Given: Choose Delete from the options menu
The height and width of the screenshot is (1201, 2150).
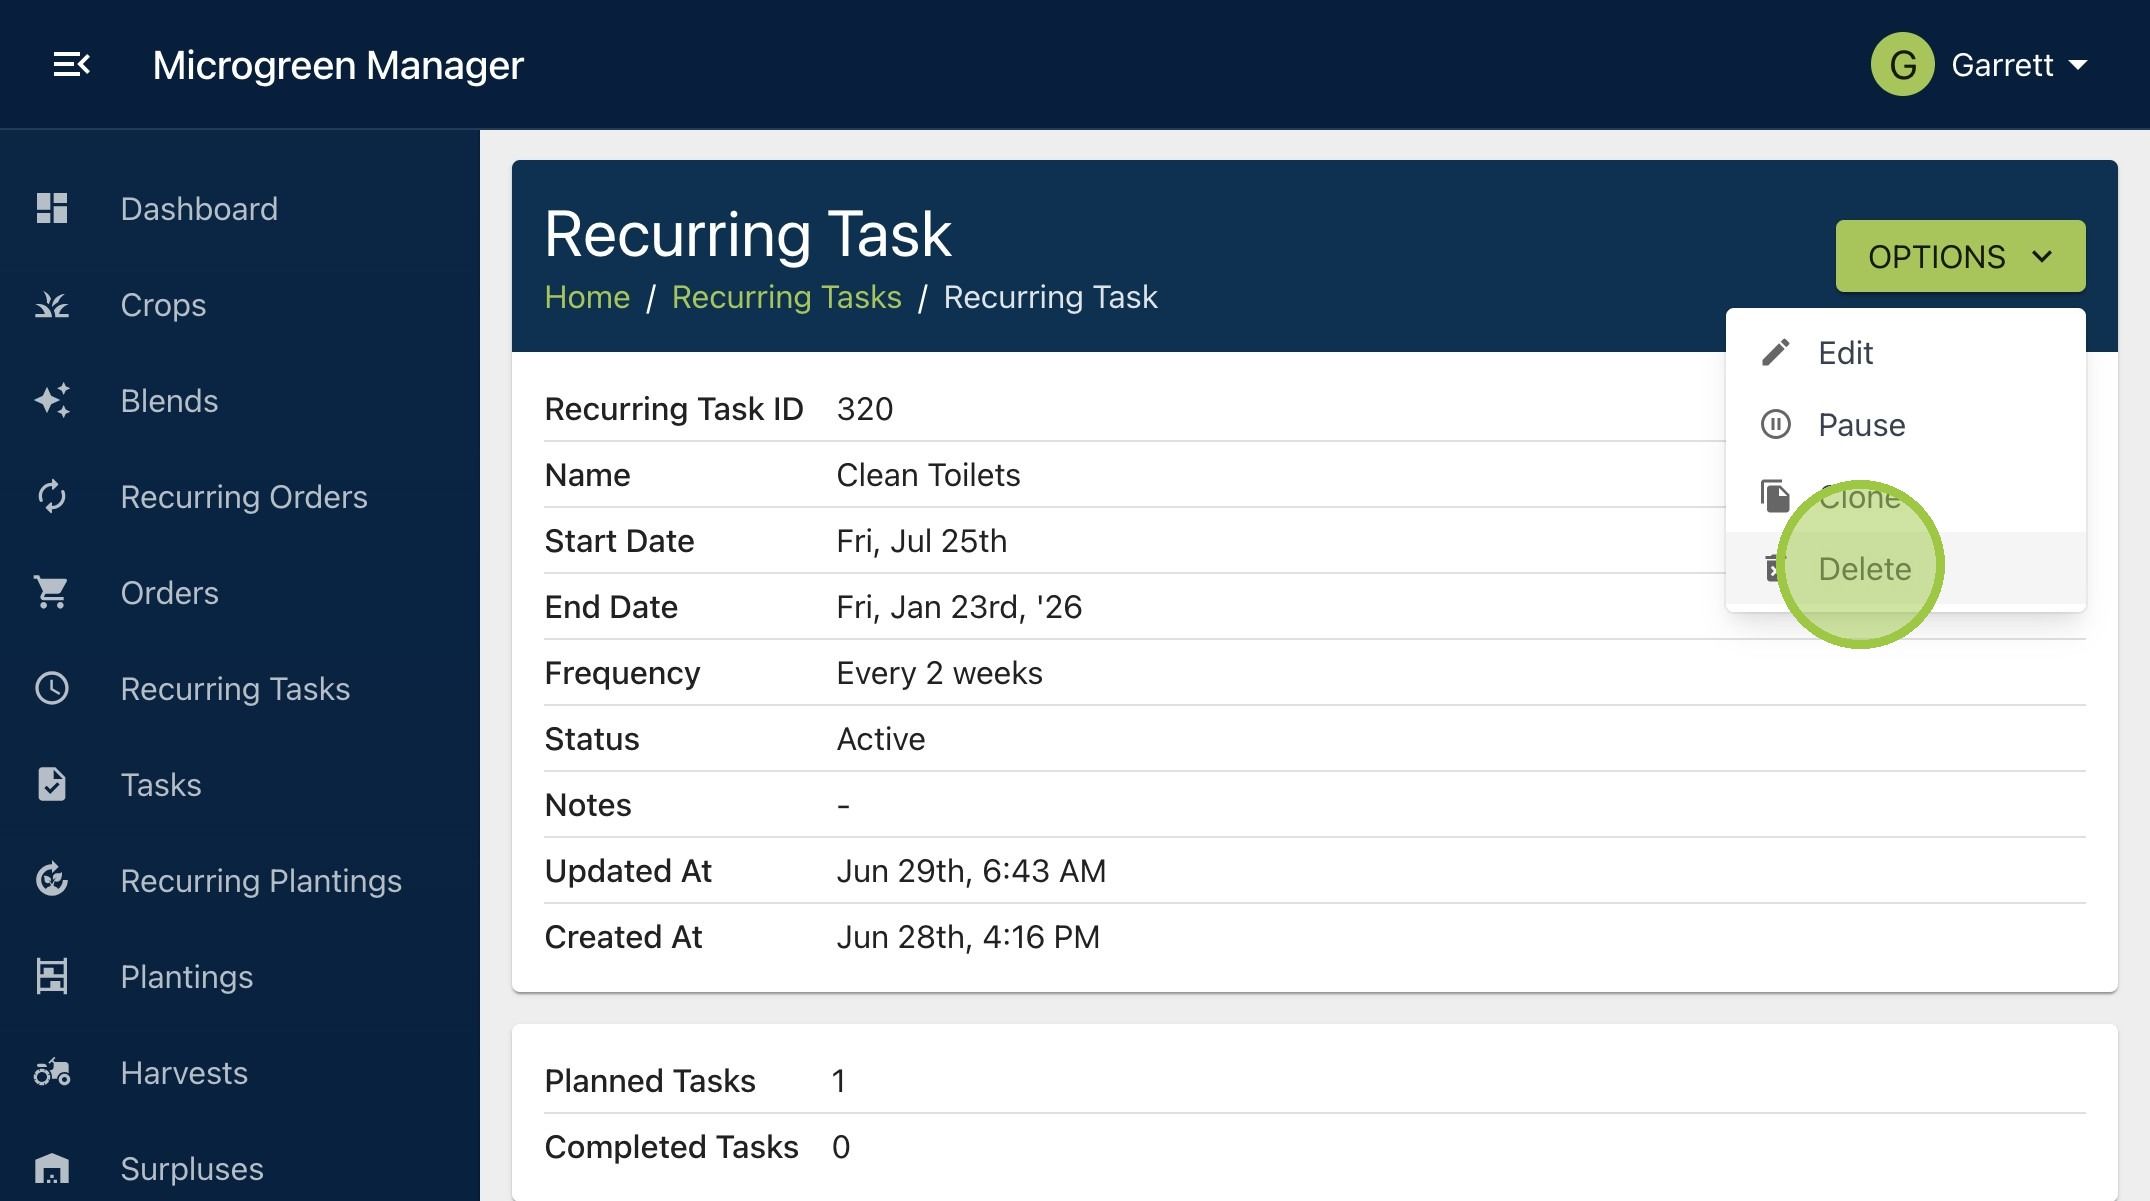Looking at the screenshot, I should pos(1905,568).
